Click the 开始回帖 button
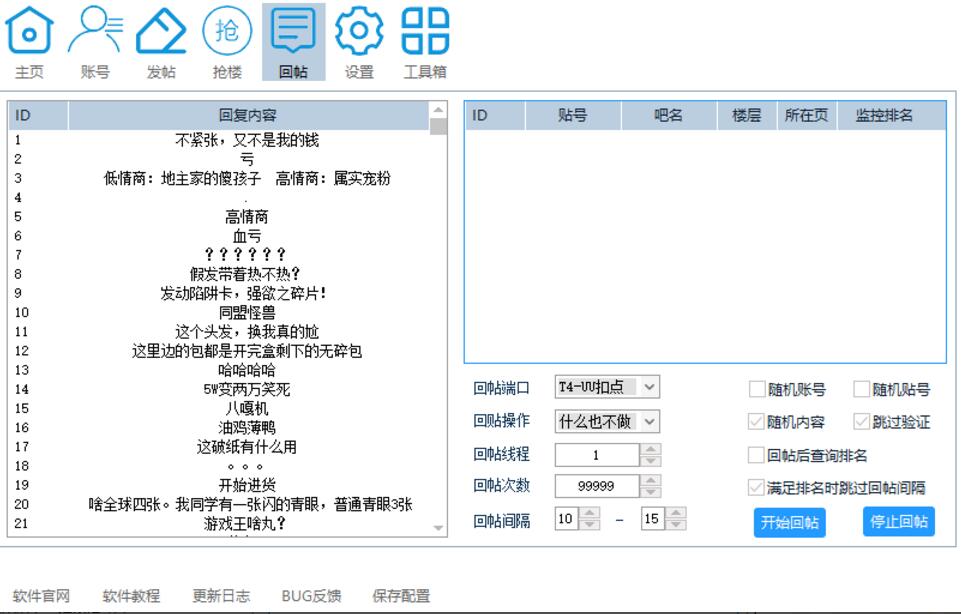The width and height of the screenshot is (961, 614). pyautogui.click(x=789, y=523)
